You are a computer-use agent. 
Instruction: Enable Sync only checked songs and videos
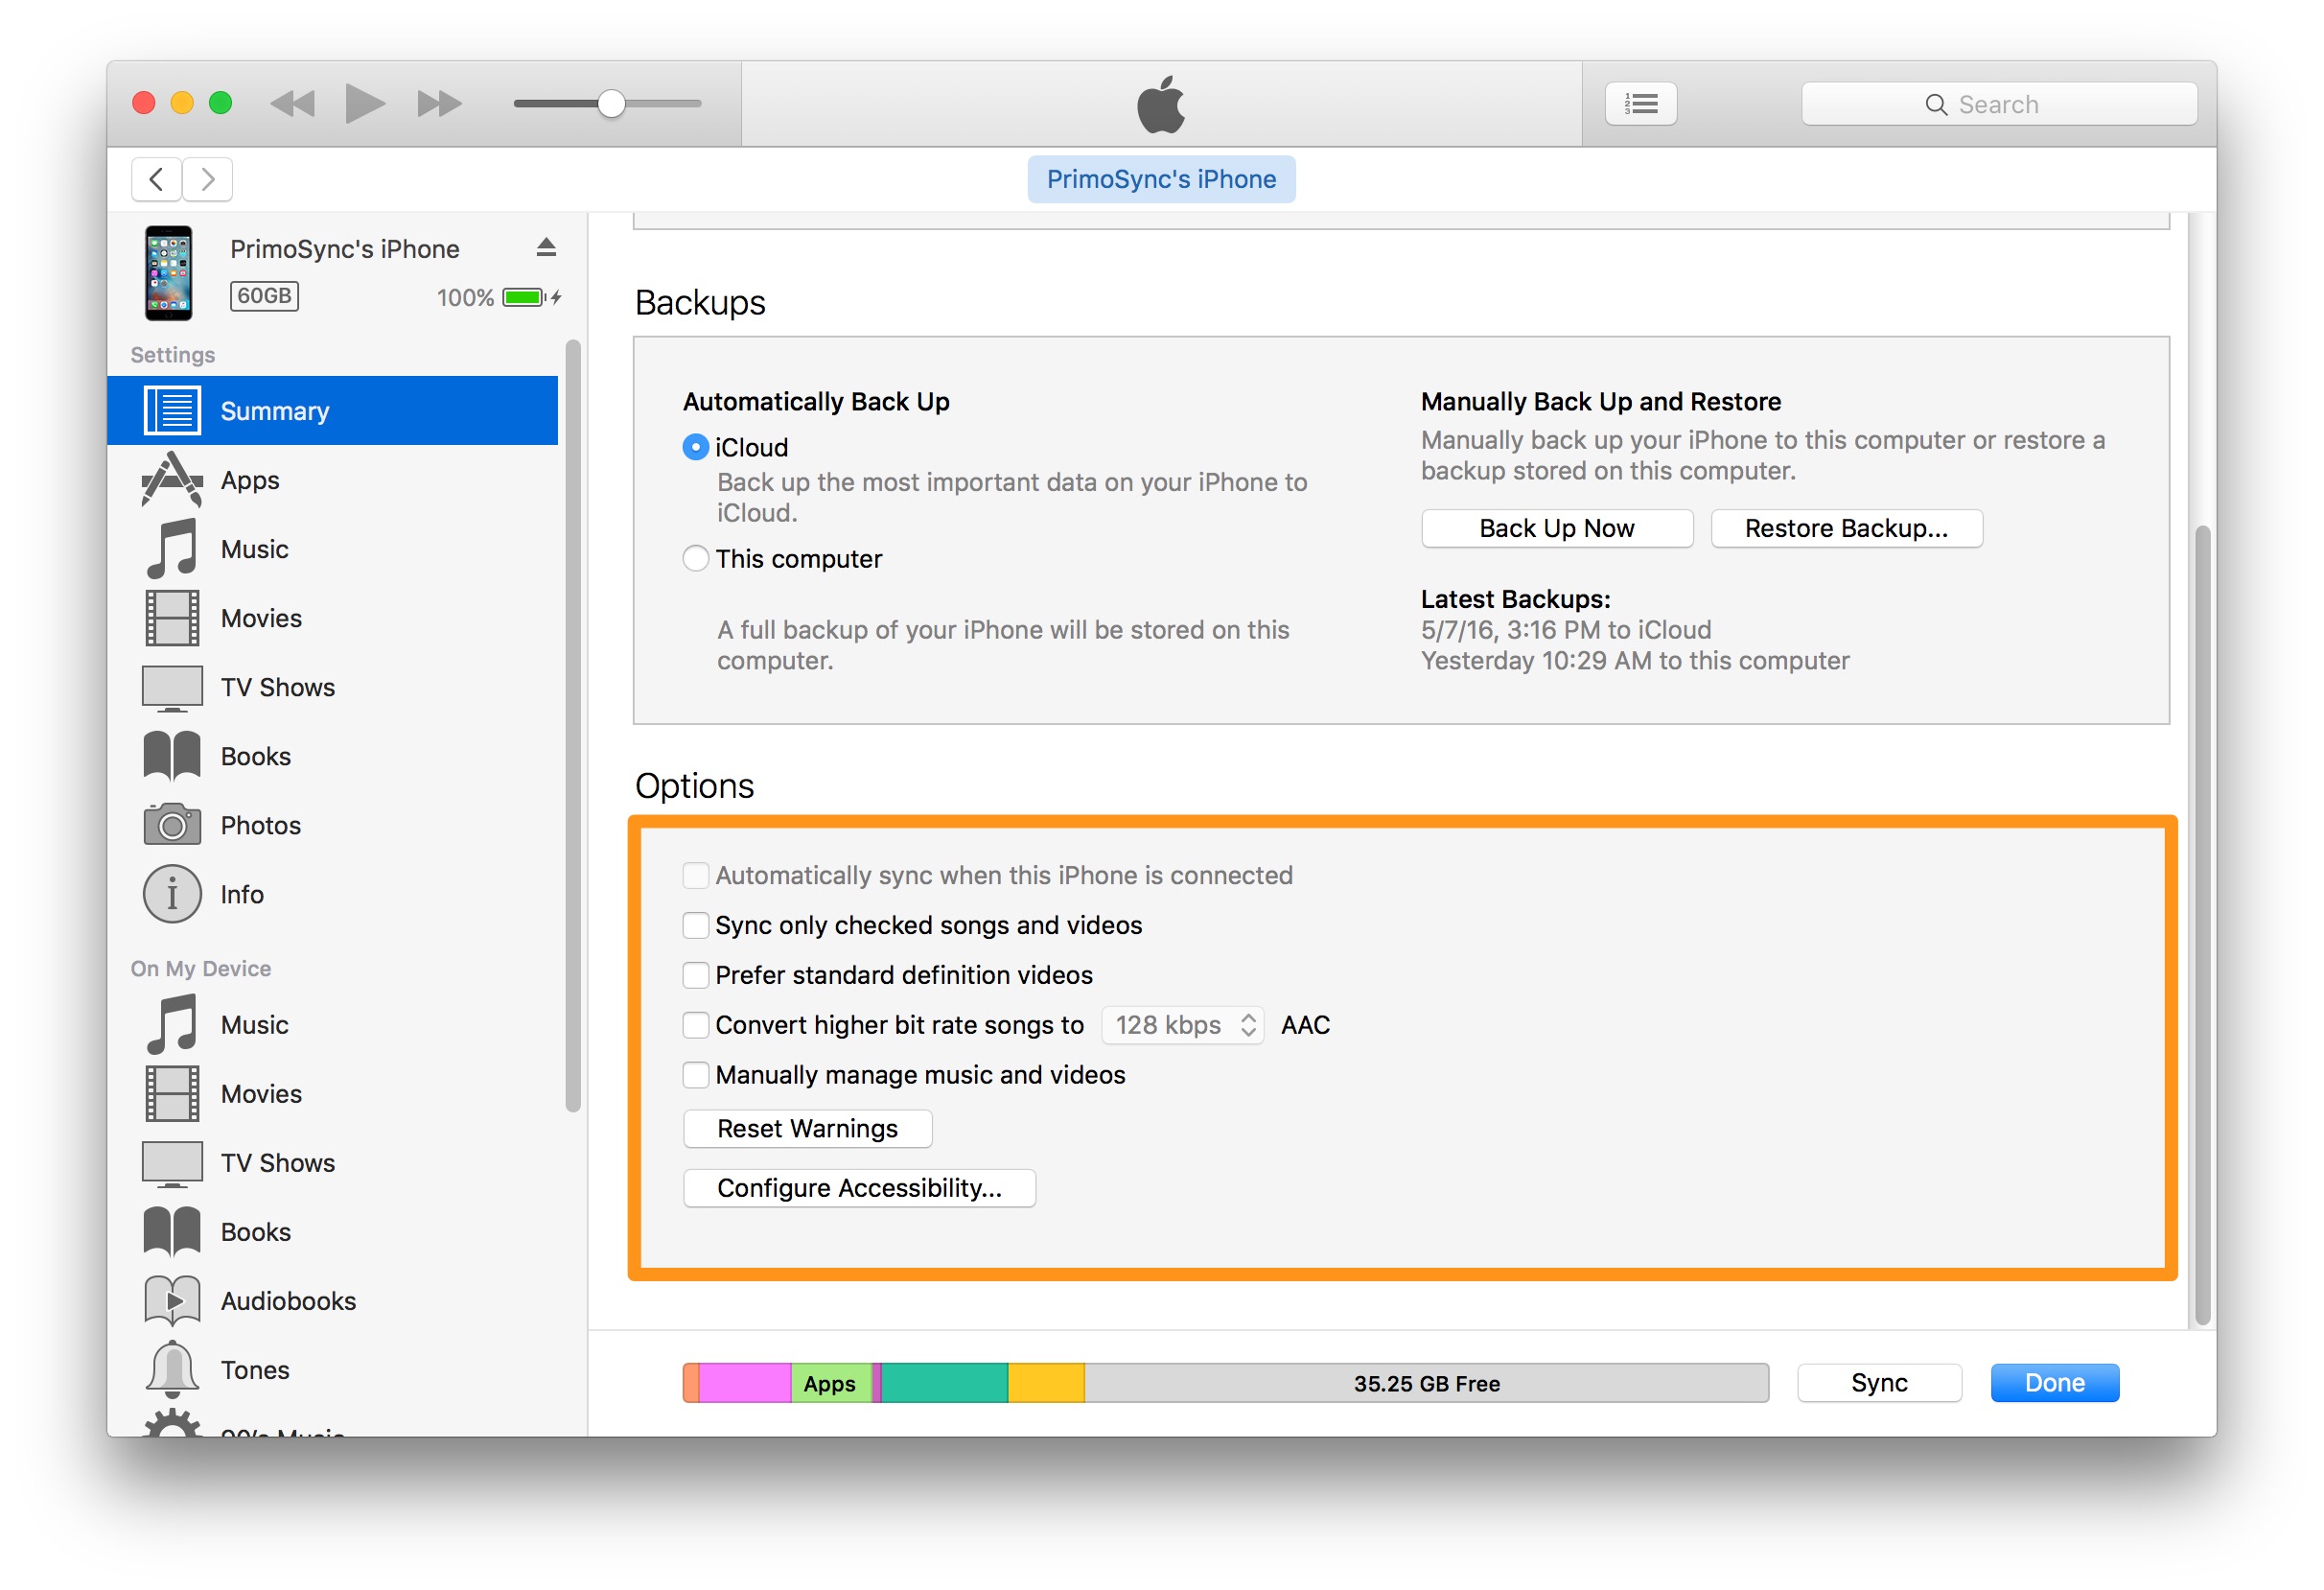tap(696, 925)
